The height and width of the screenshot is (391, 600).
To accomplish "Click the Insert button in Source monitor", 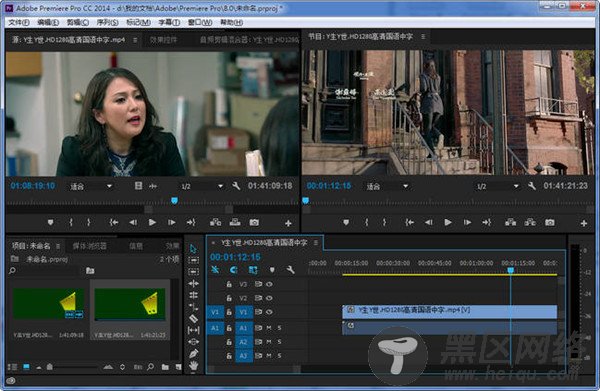I will [215, 222].
